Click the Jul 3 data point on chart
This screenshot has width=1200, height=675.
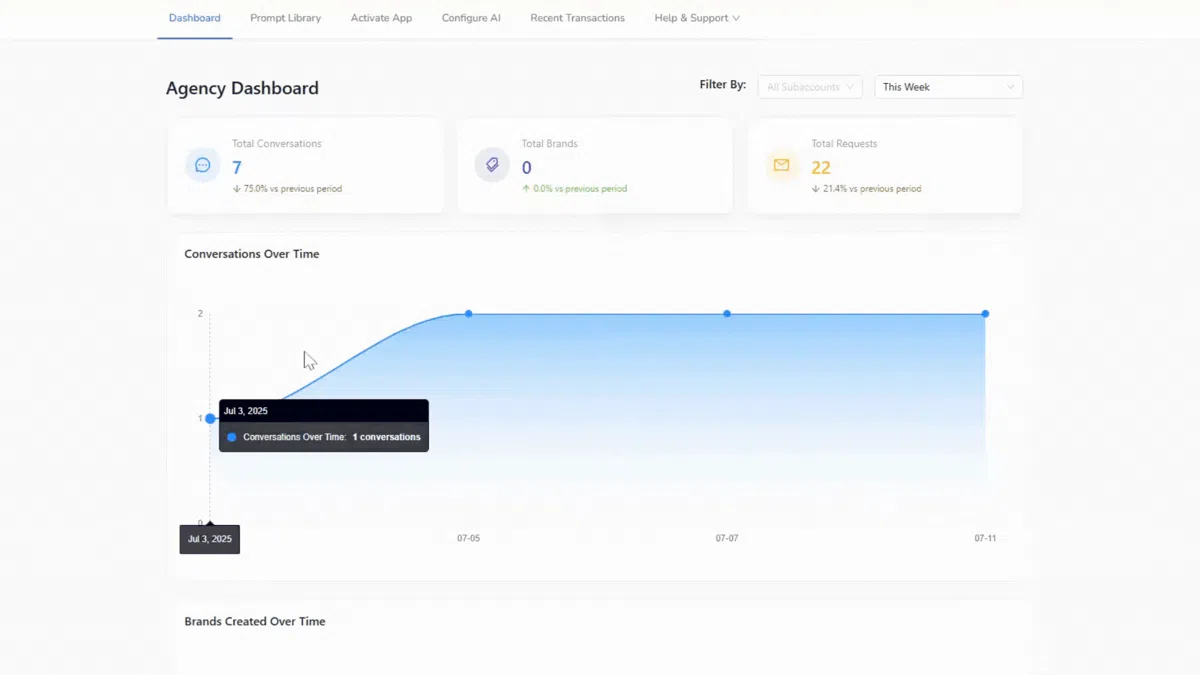tap(210, 418)
